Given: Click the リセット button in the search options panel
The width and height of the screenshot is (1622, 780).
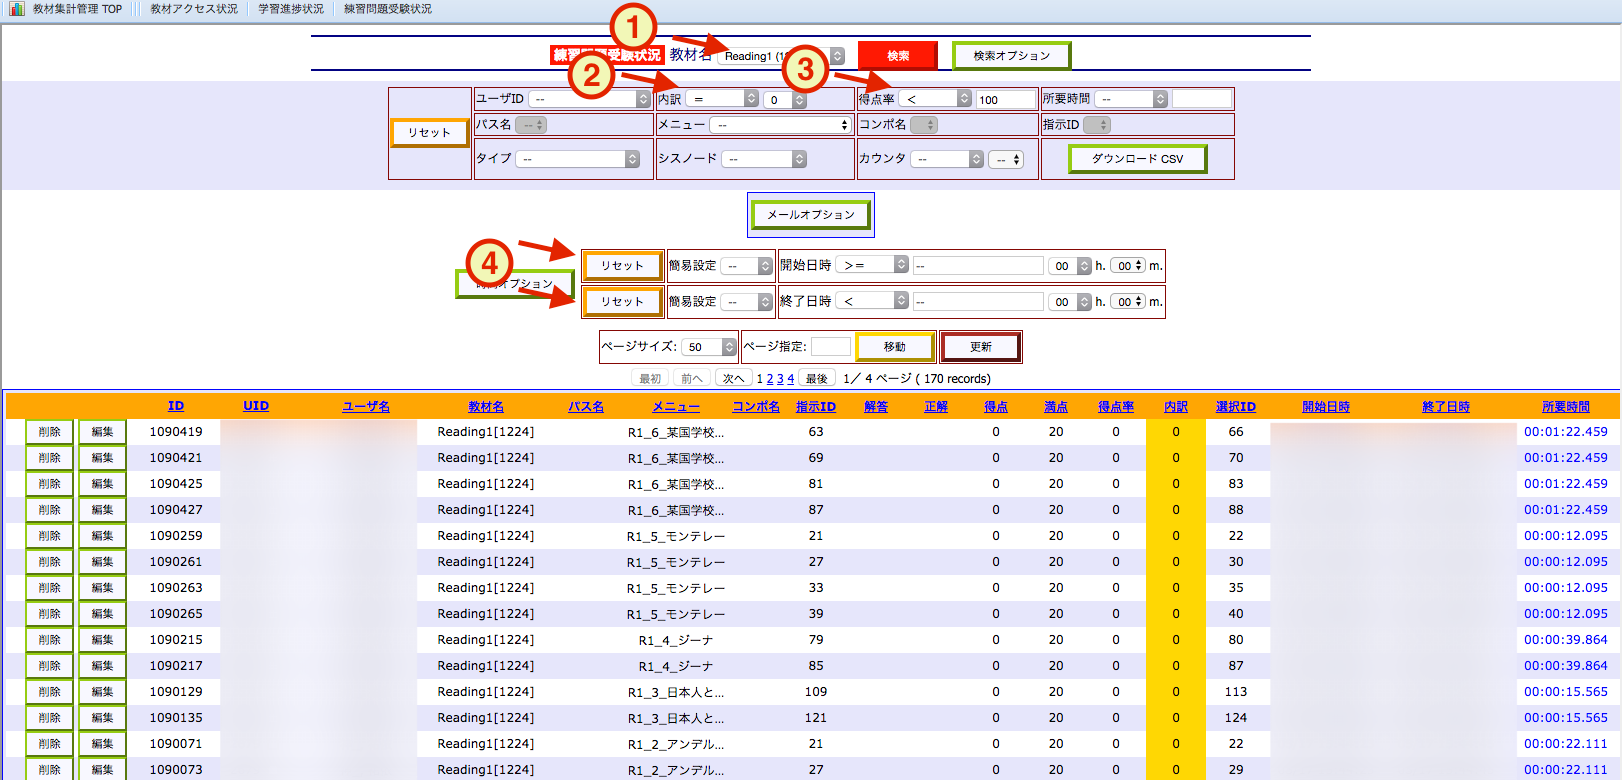Looking at the screenshot, I should pos(429,133).
